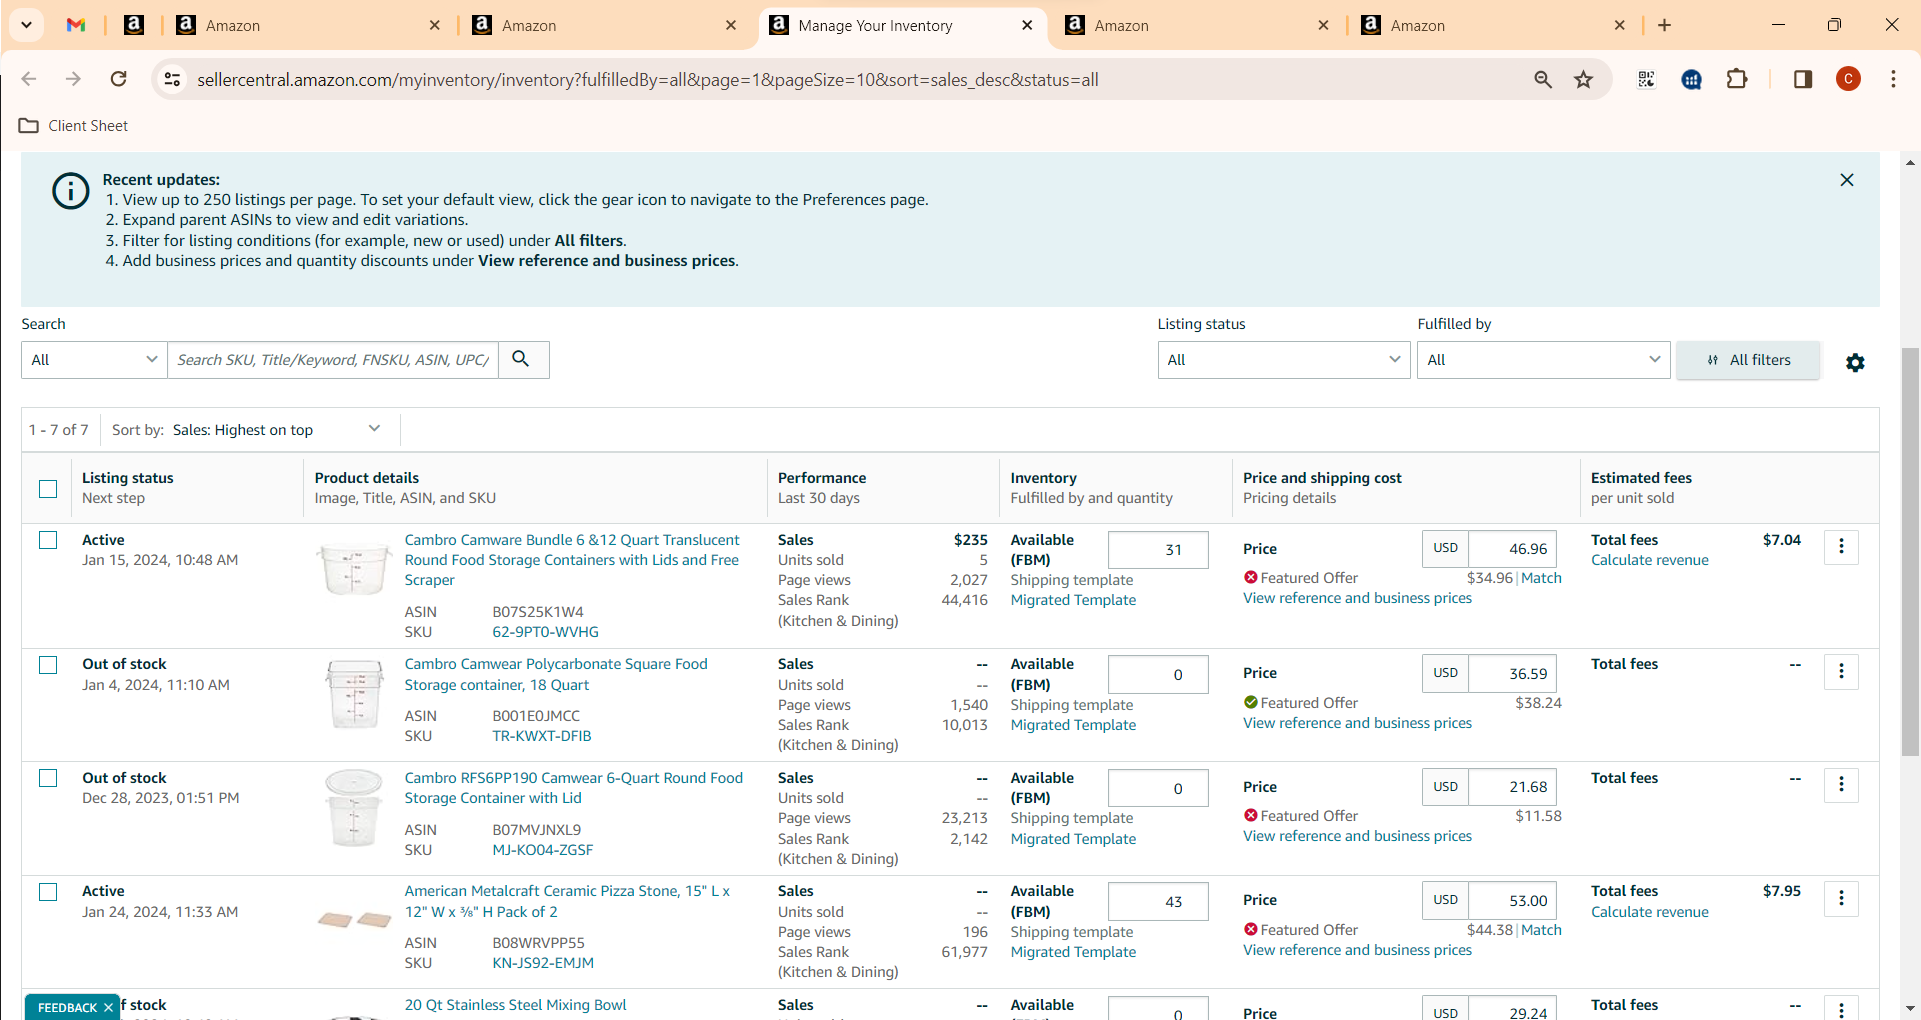Edit quantity field showing 43
The image size is (1921, 1020).
tap(1158, 901)
